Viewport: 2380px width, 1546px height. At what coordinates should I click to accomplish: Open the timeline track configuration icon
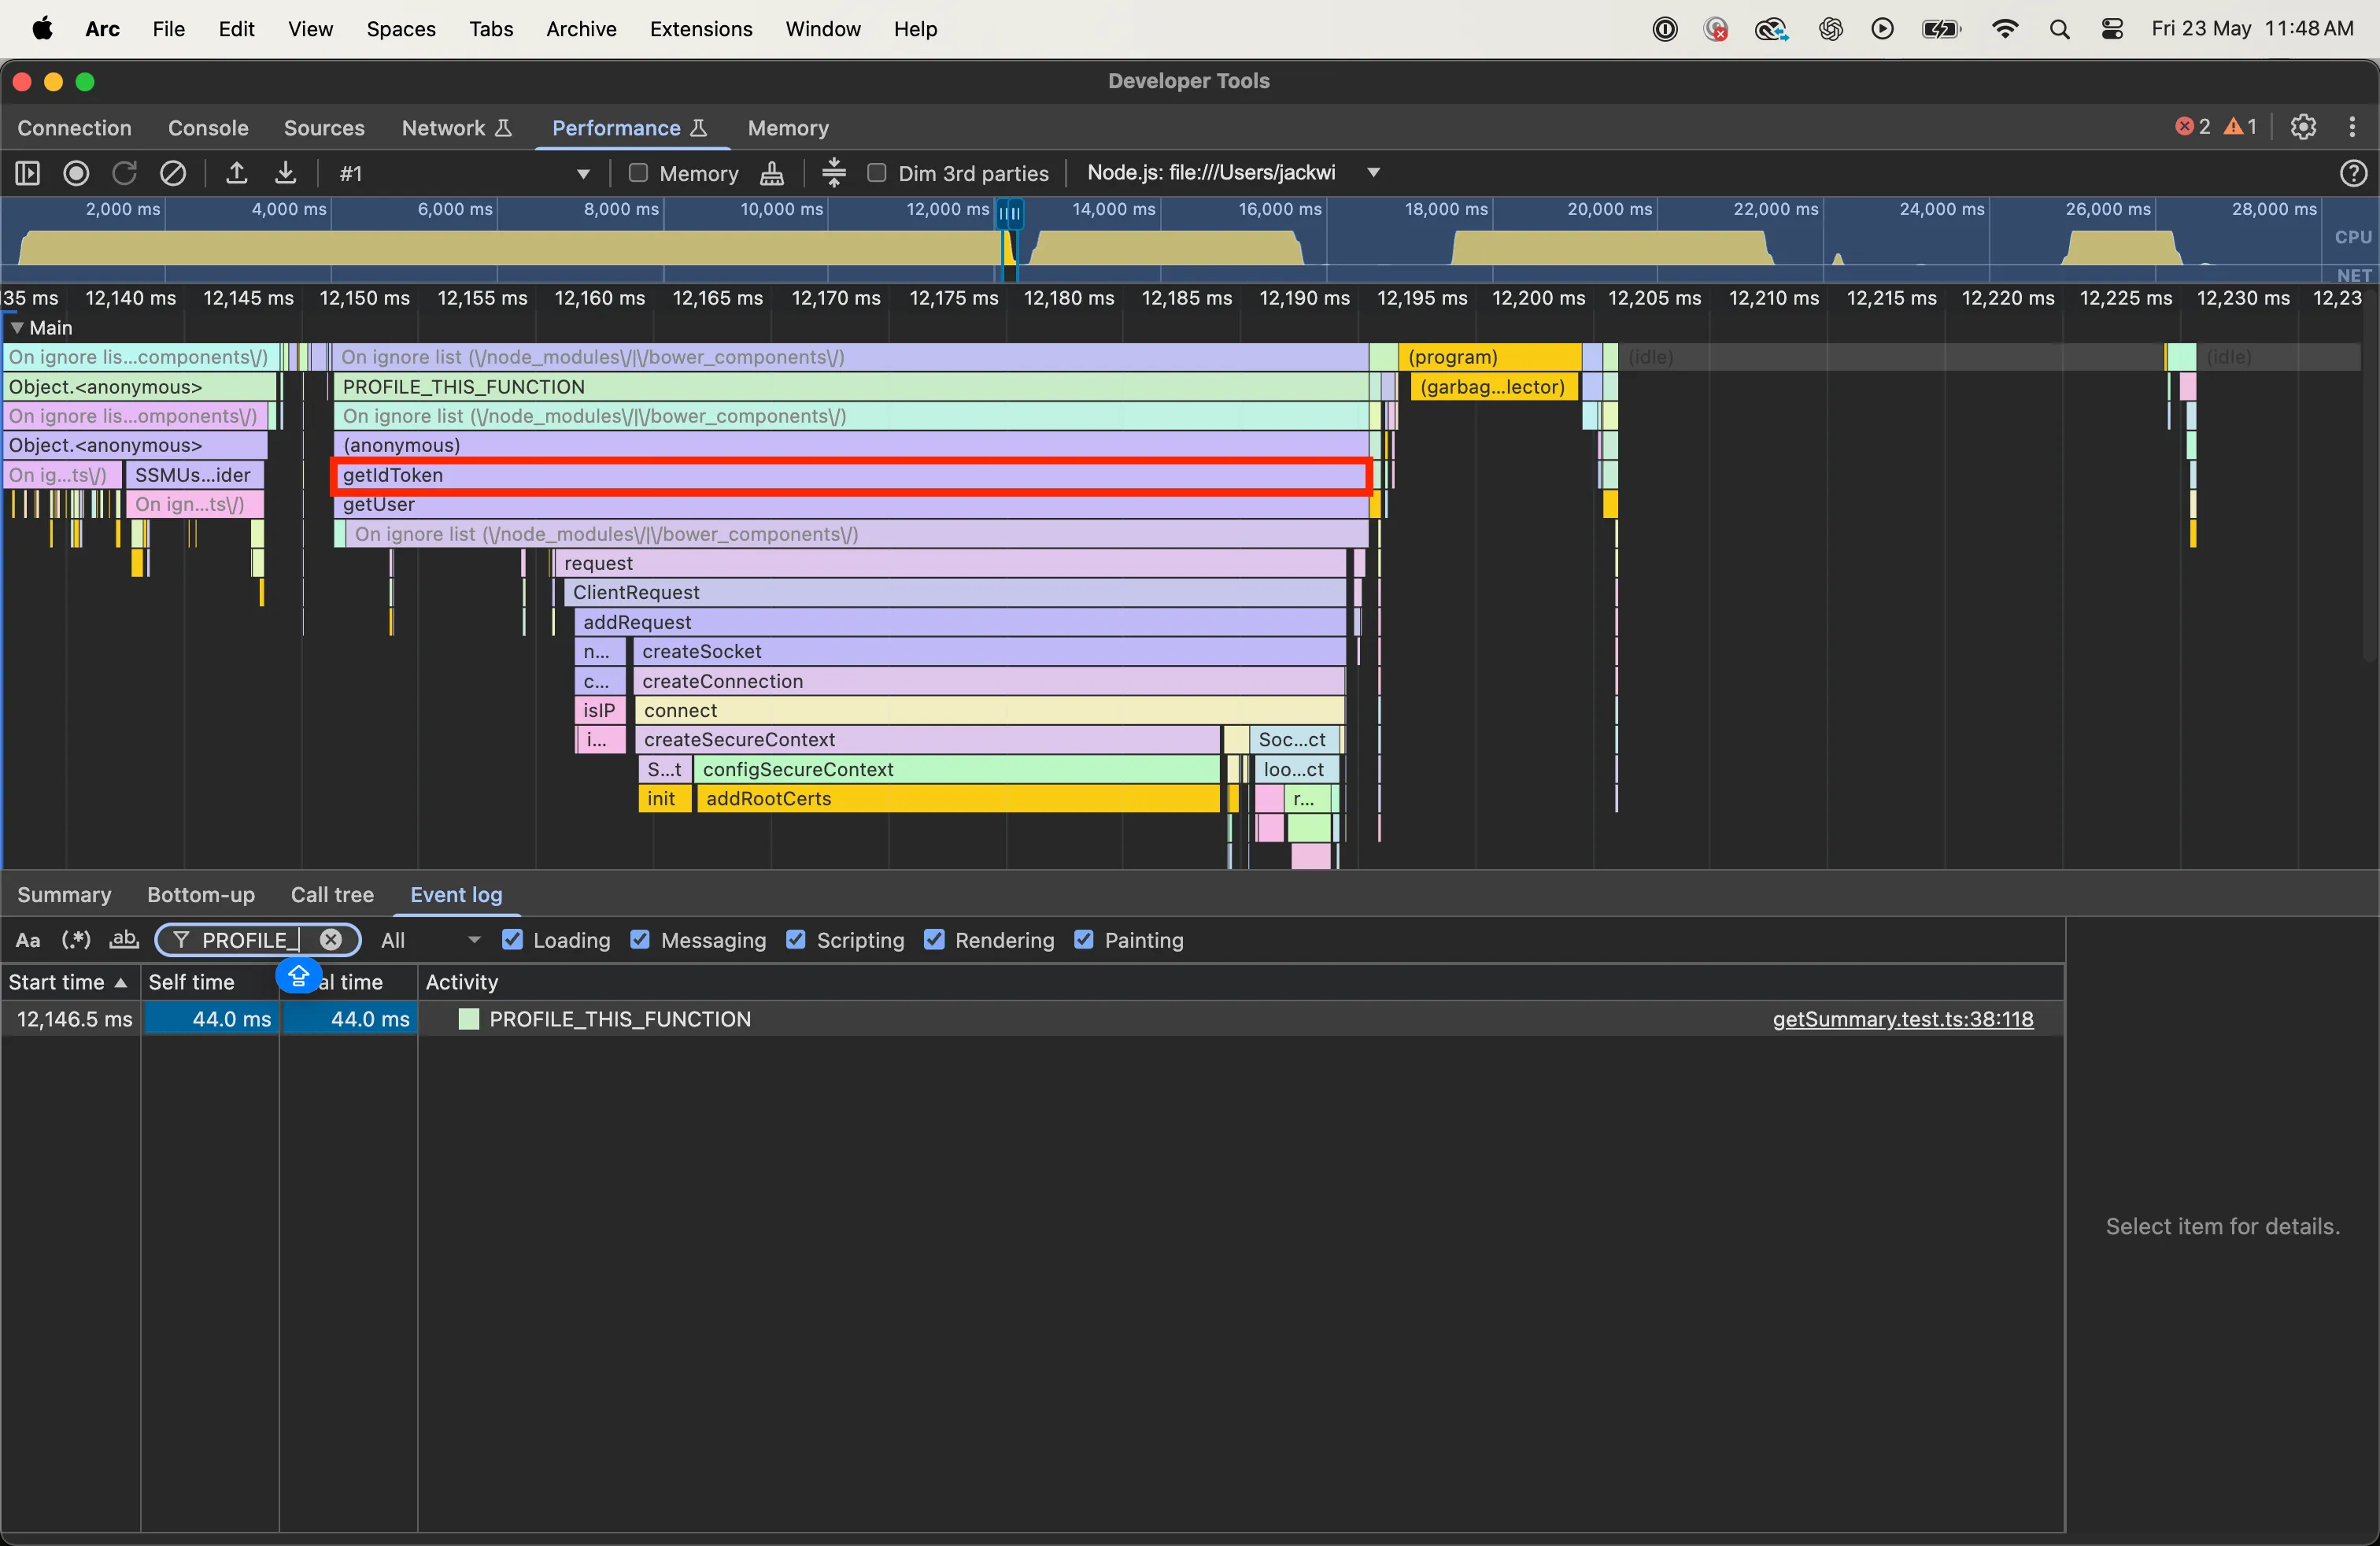[834, 173]
